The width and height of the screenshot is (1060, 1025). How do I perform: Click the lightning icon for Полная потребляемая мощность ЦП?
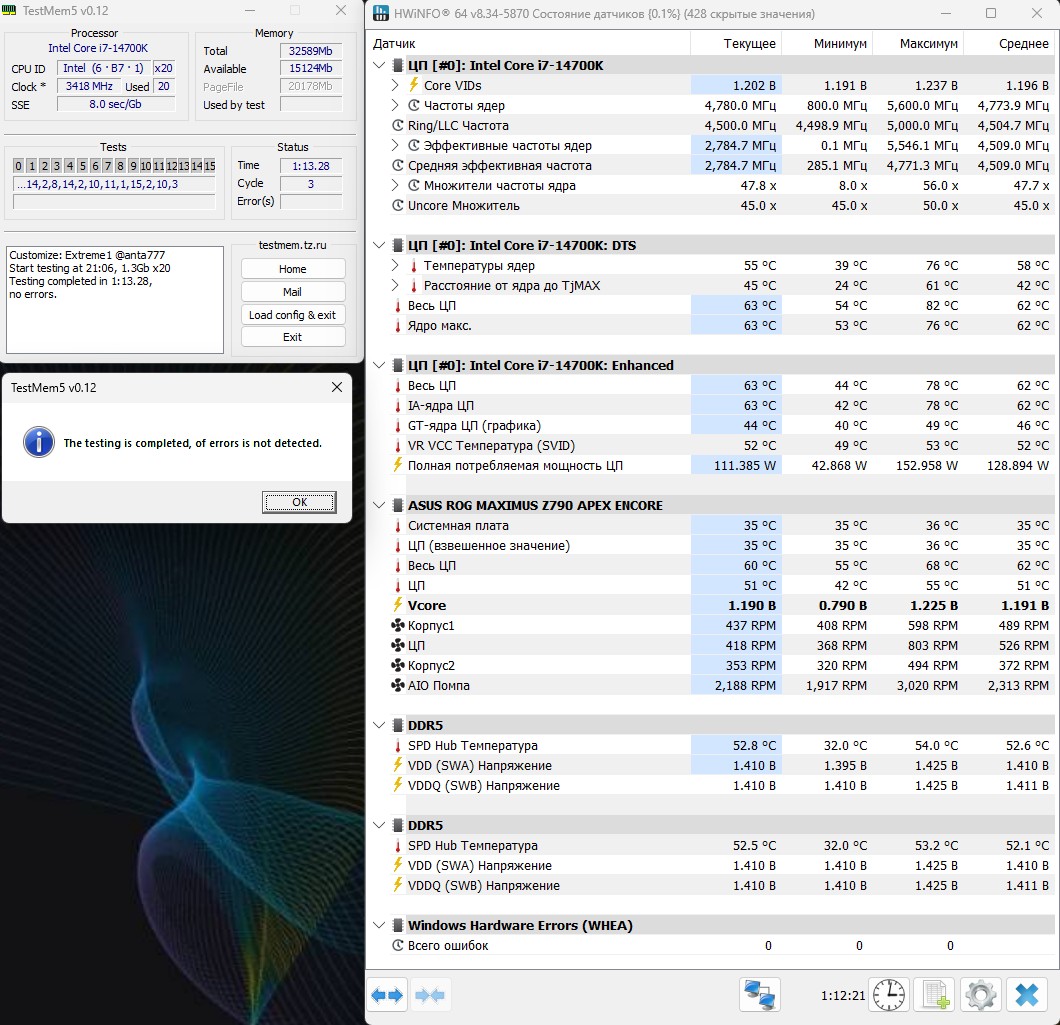(398, 465)
